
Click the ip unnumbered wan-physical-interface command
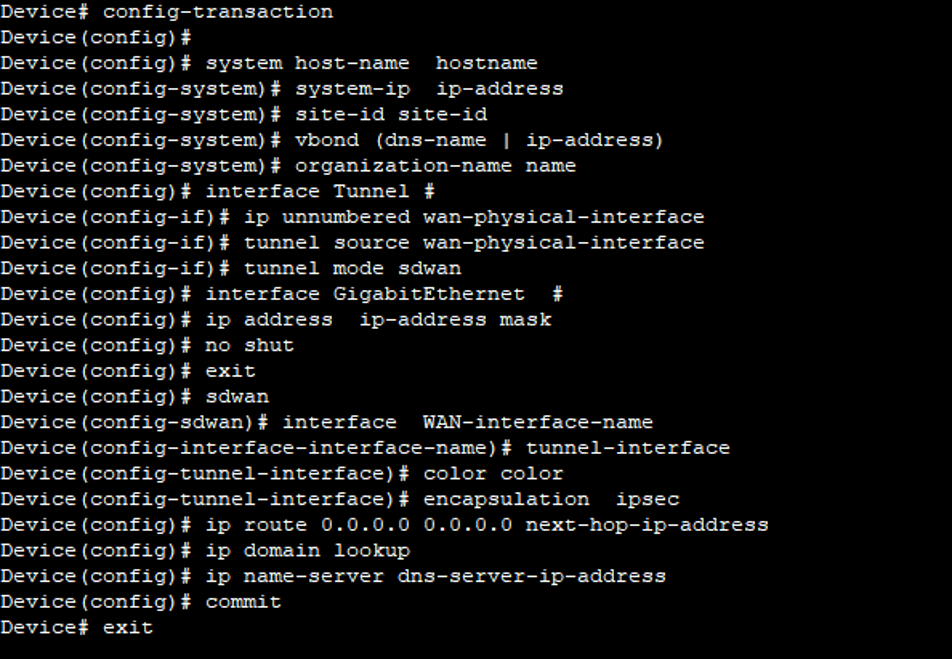[474, 217]
